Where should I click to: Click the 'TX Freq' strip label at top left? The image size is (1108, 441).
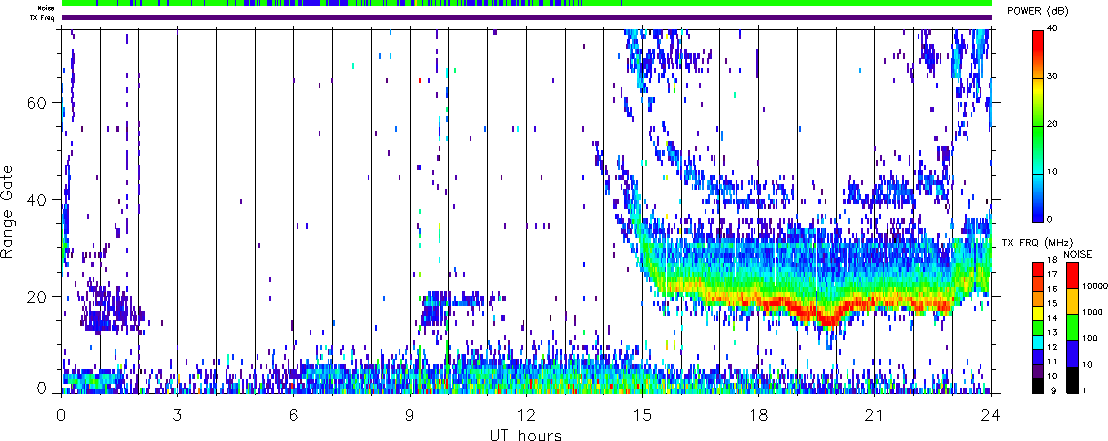tap(43, 16)
